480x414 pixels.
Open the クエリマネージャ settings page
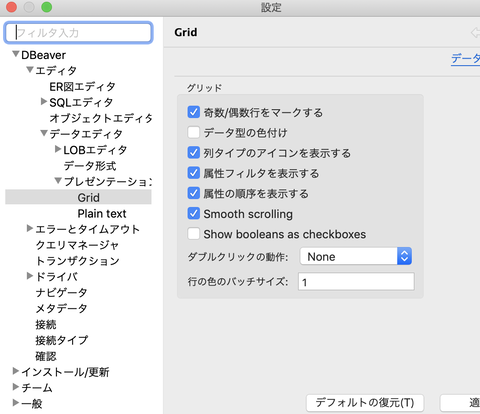77,245
